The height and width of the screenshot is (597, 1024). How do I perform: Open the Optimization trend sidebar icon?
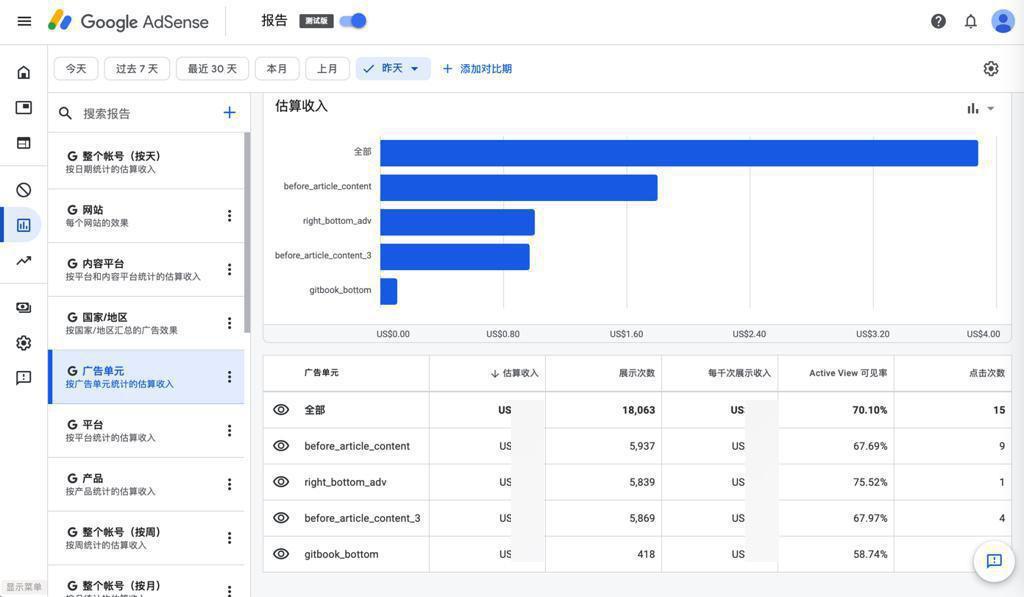[24, 261]
